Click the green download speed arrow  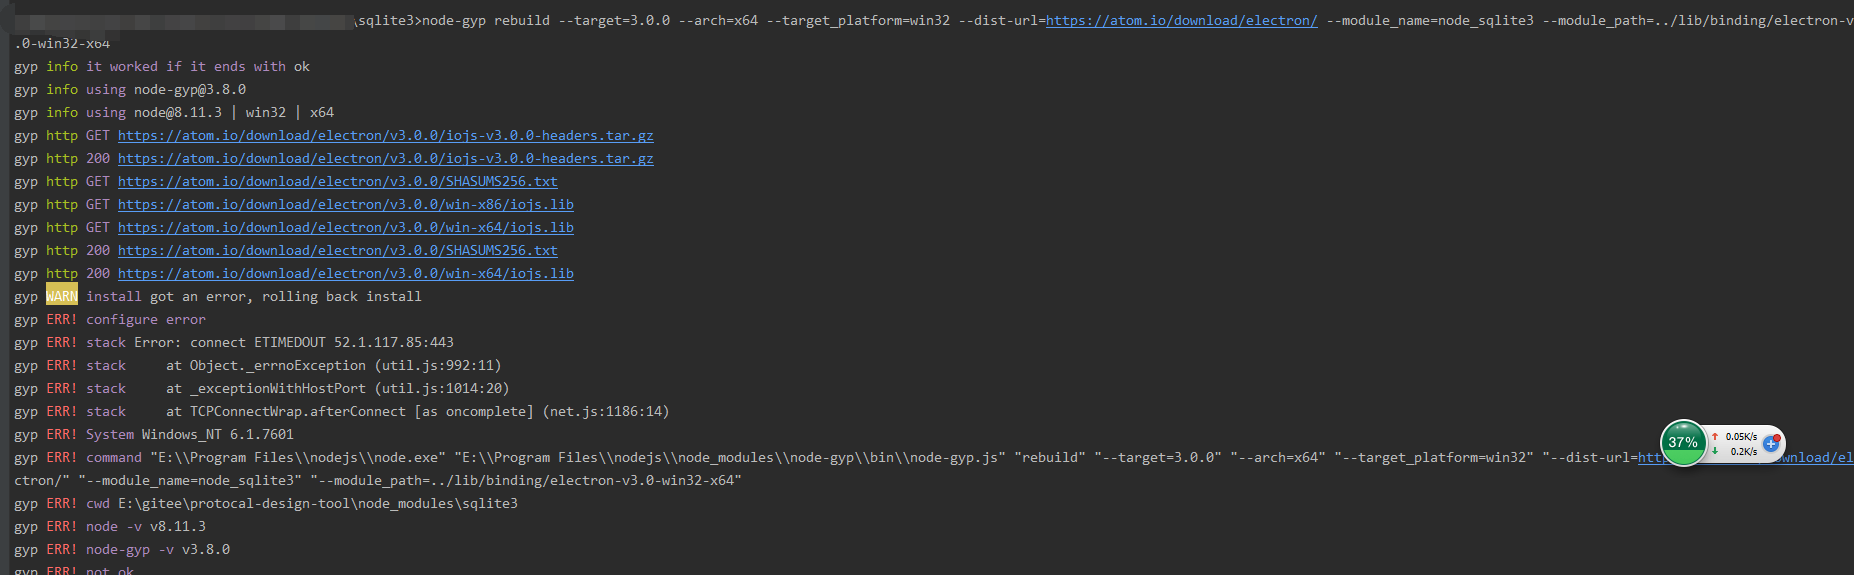coord(1715,451)
